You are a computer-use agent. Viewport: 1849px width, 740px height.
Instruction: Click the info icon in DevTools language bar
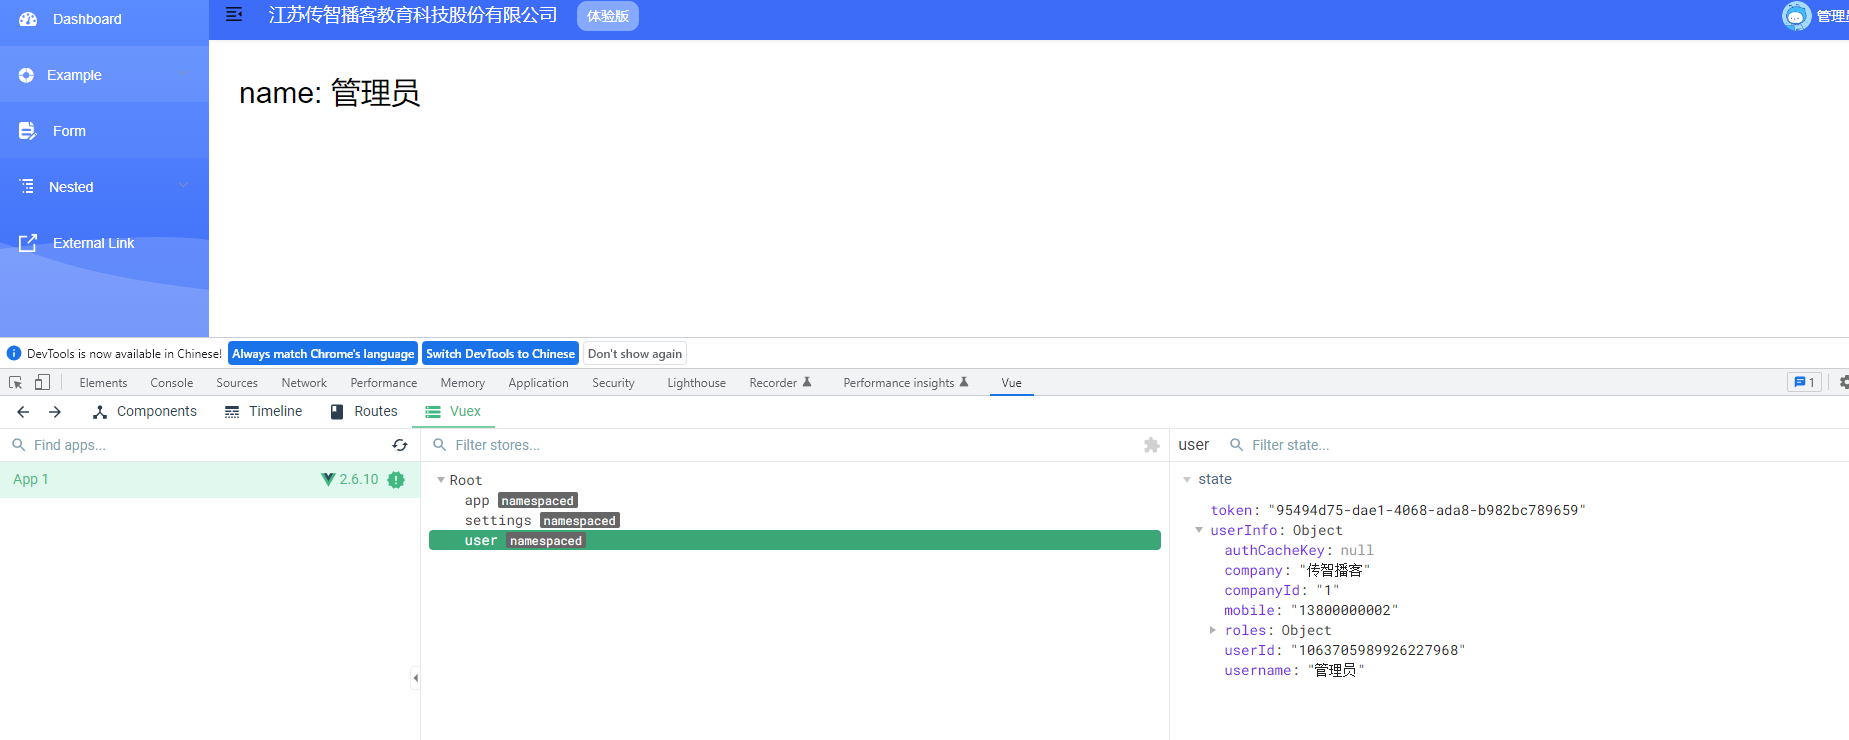tap(14, 353)
